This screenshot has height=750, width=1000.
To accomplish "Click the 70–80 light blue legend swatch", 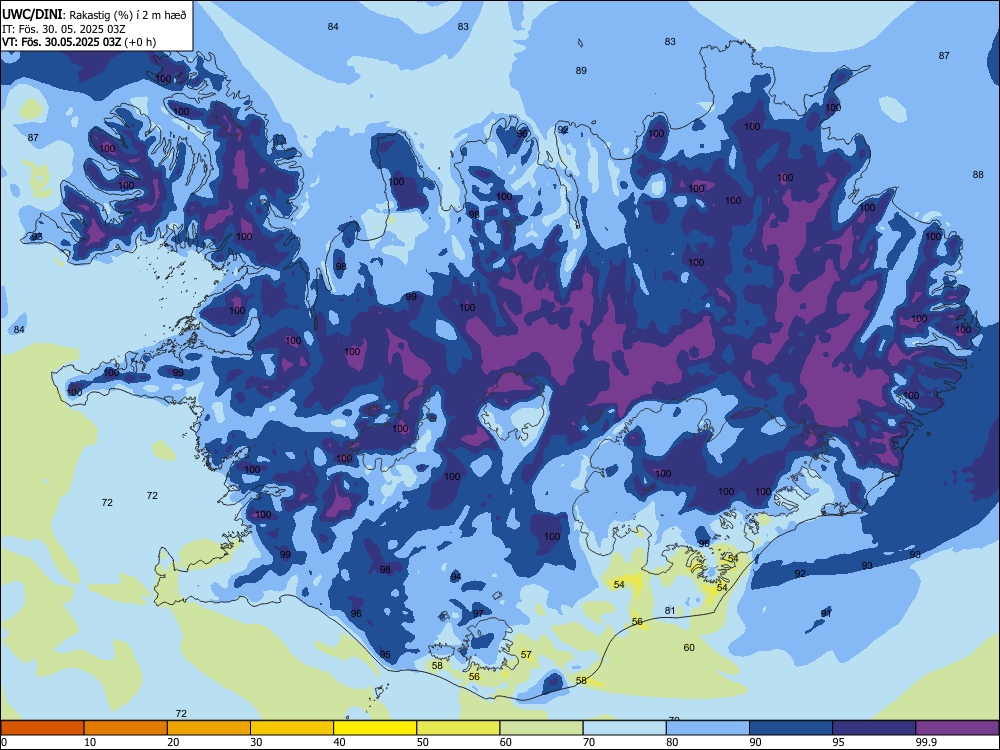I will click(624, 728).
